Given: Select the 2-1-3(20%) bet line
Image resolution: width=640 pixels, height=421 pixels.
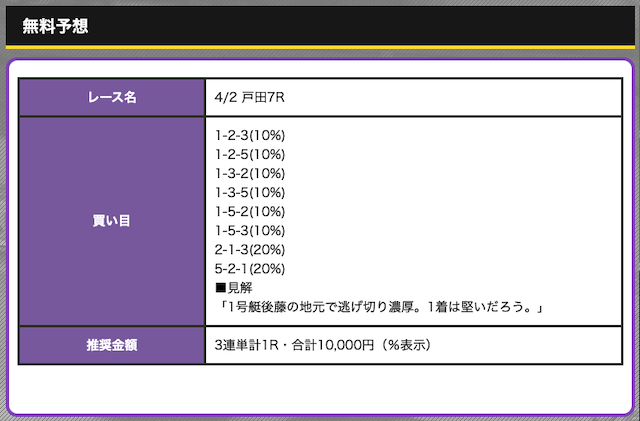Looking at the screenshot, I should [250, 249].
